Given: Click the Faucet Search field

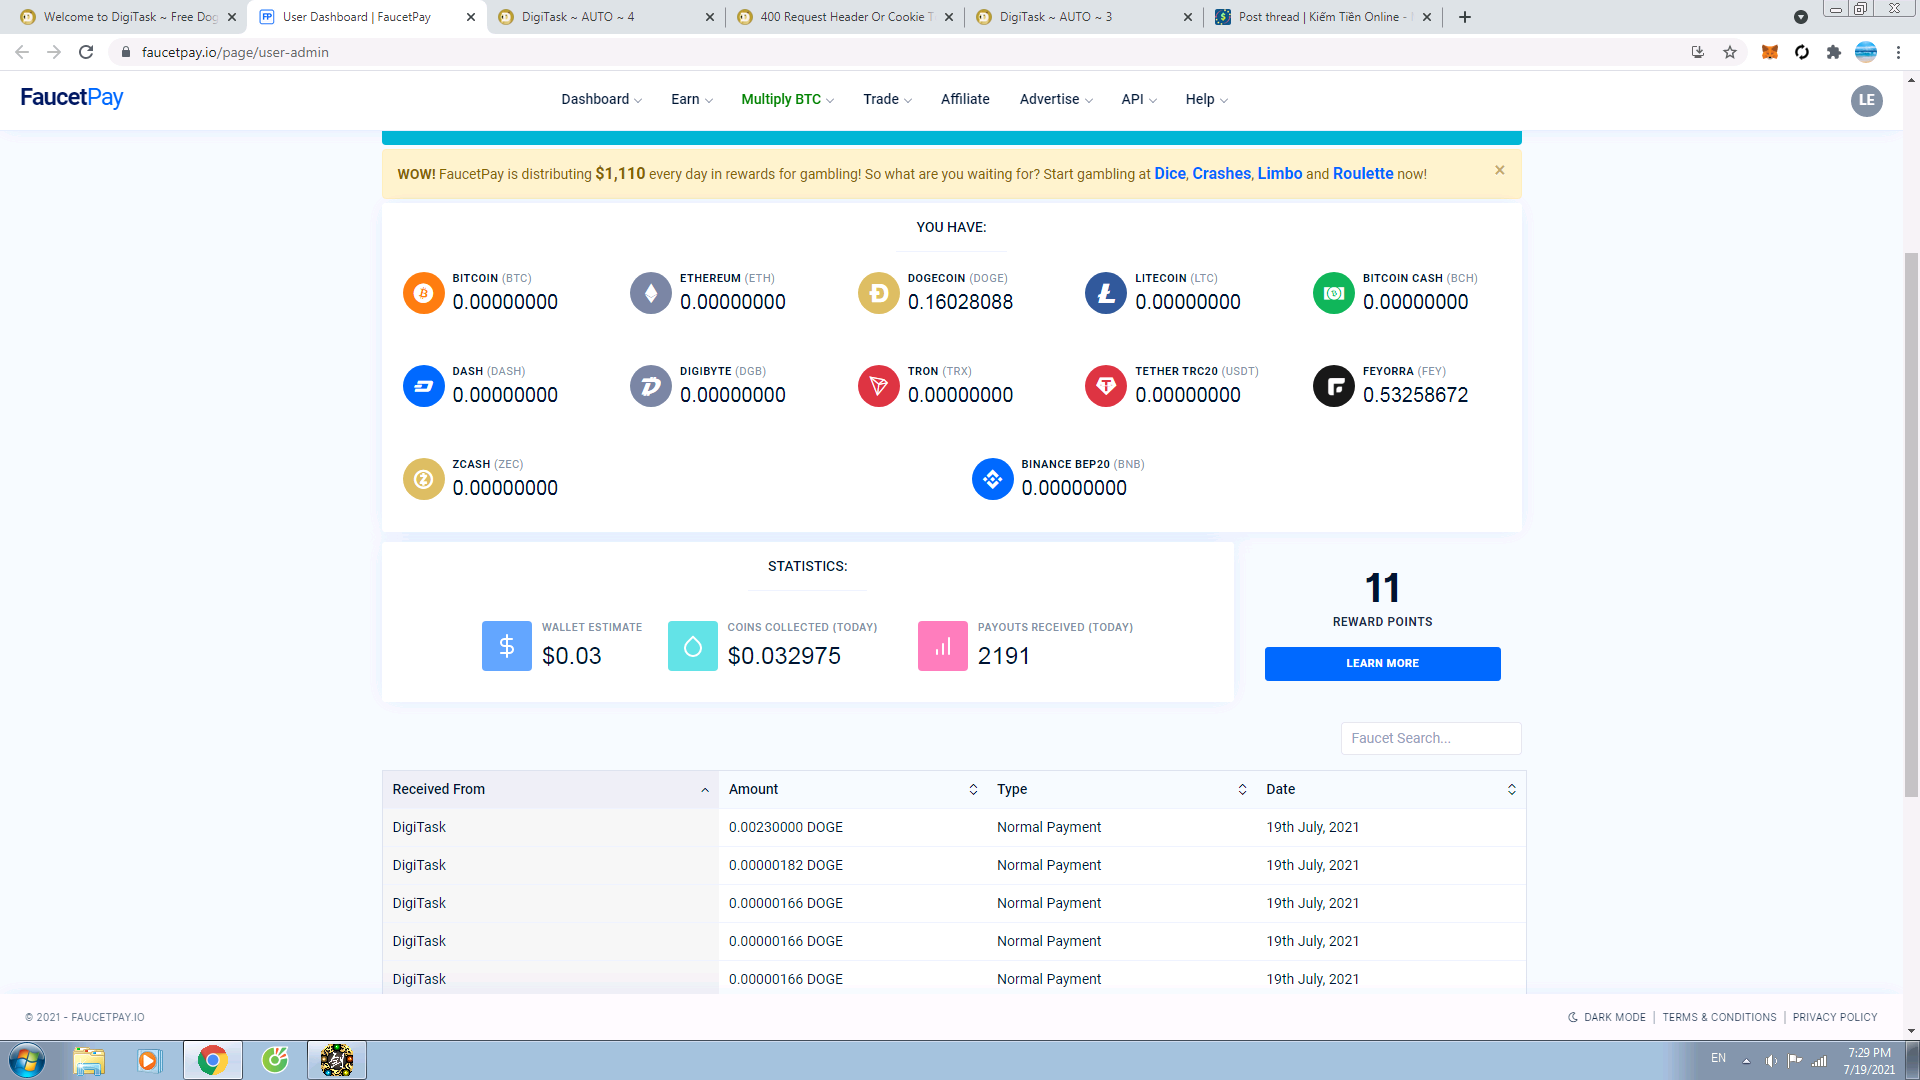Looking at the screenshot, I should (1430, 738).
